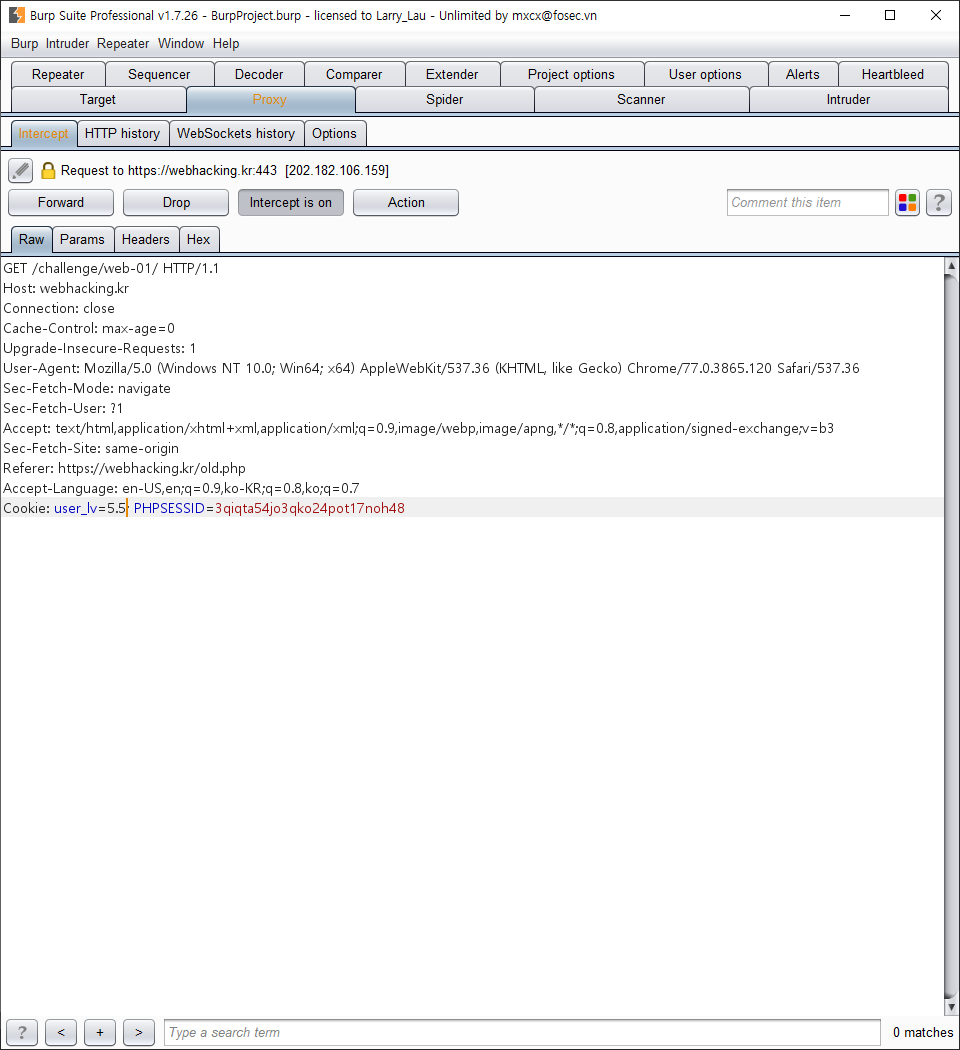
Task: Click the request editor vertical scrollbar track
Action: [951, 636]
